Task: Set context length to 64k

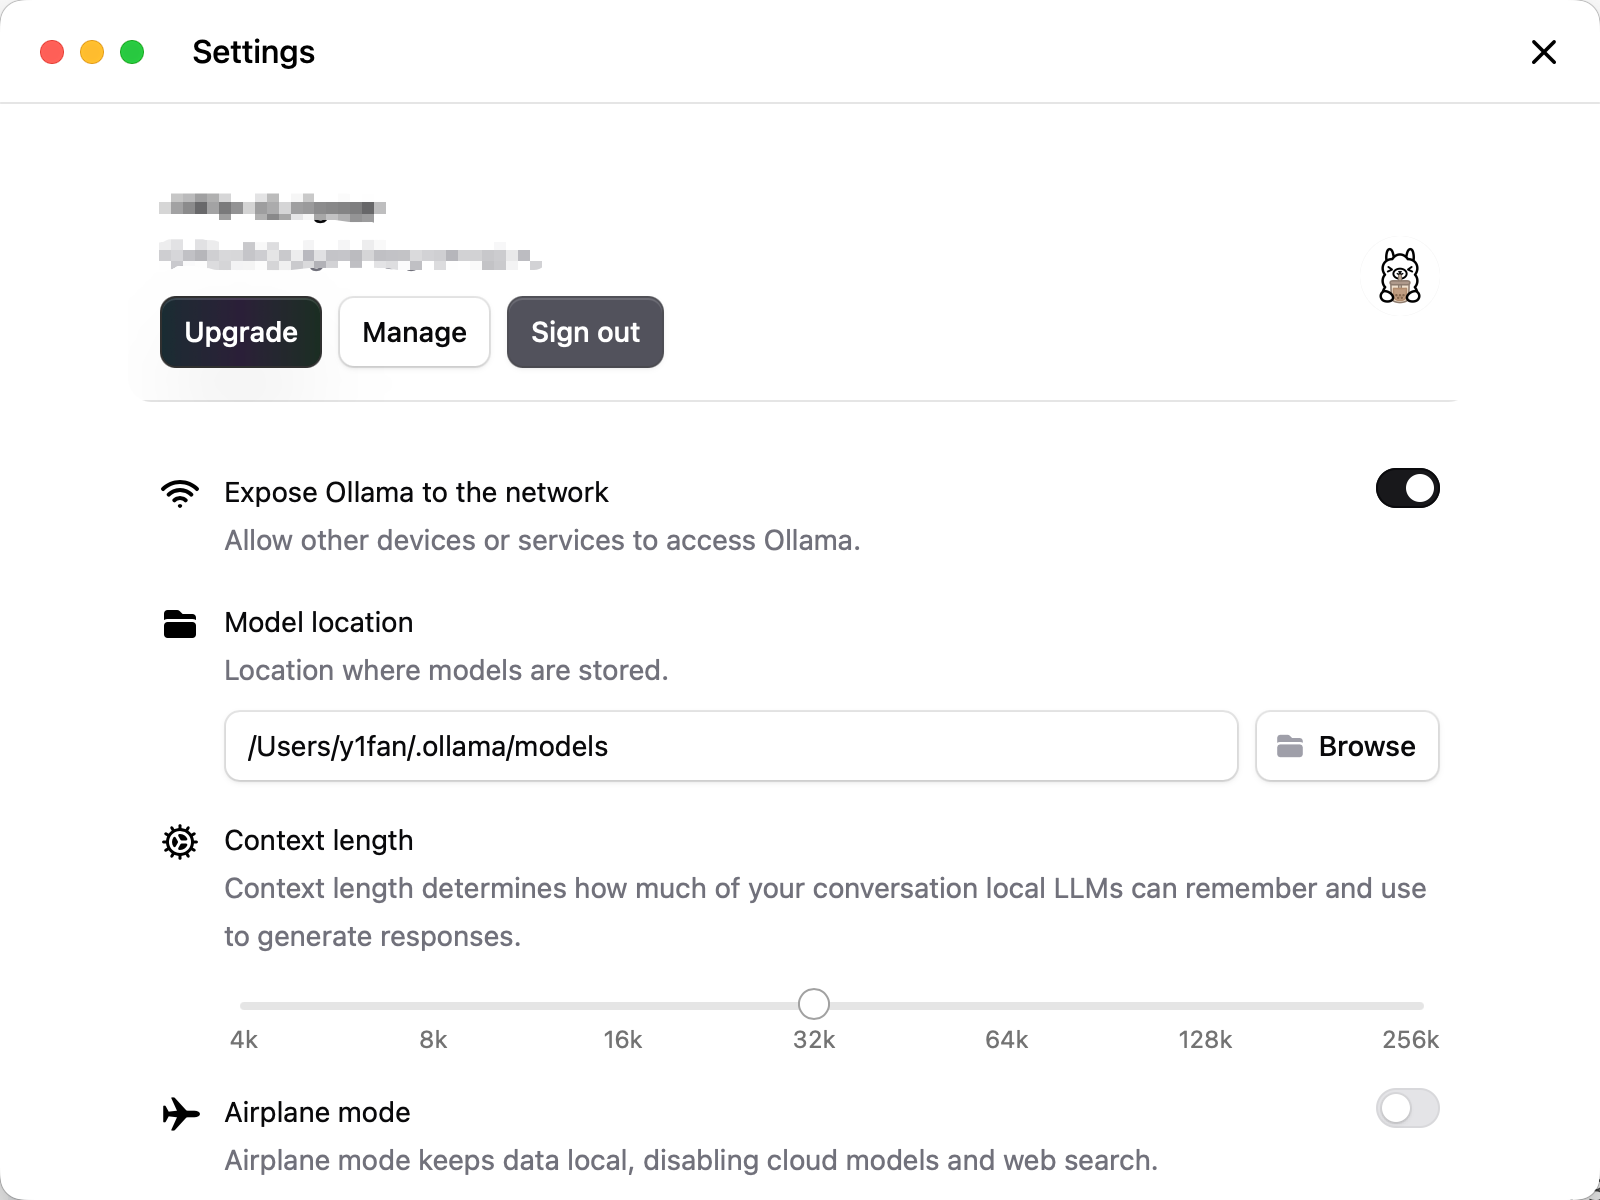Action: [1006, 1005]
